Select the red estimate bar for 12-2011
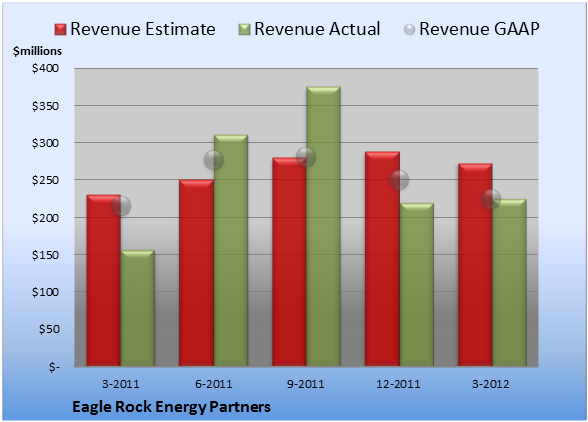Screen dimensions: 588x422 coord(382,259)
